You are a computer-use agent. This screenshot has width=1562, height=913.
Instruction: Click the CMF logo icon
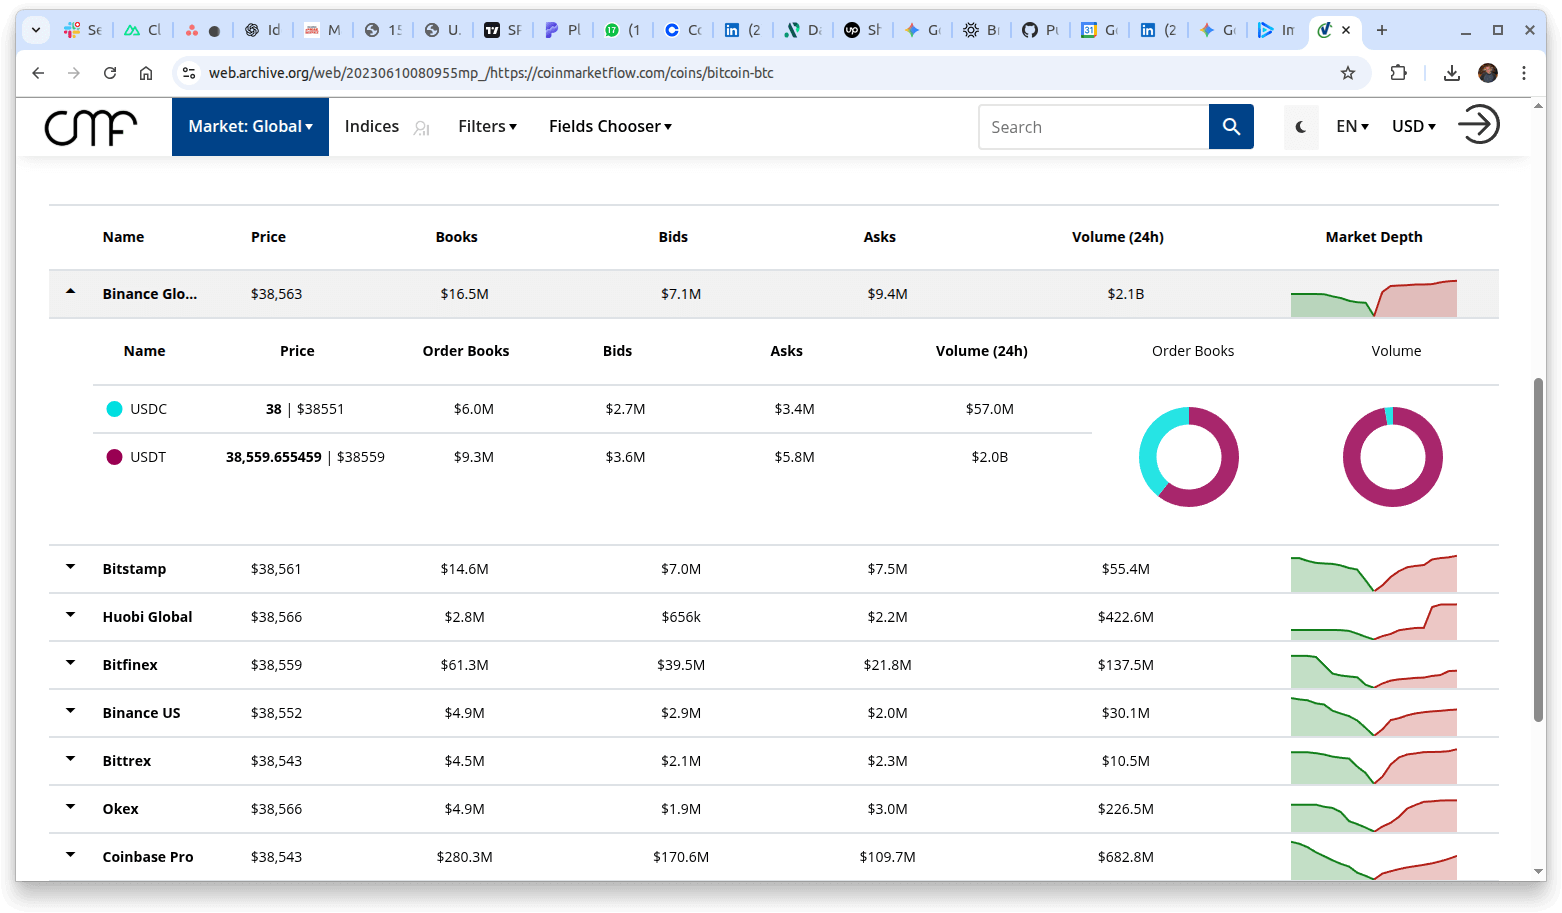click(x=90, y=127)
